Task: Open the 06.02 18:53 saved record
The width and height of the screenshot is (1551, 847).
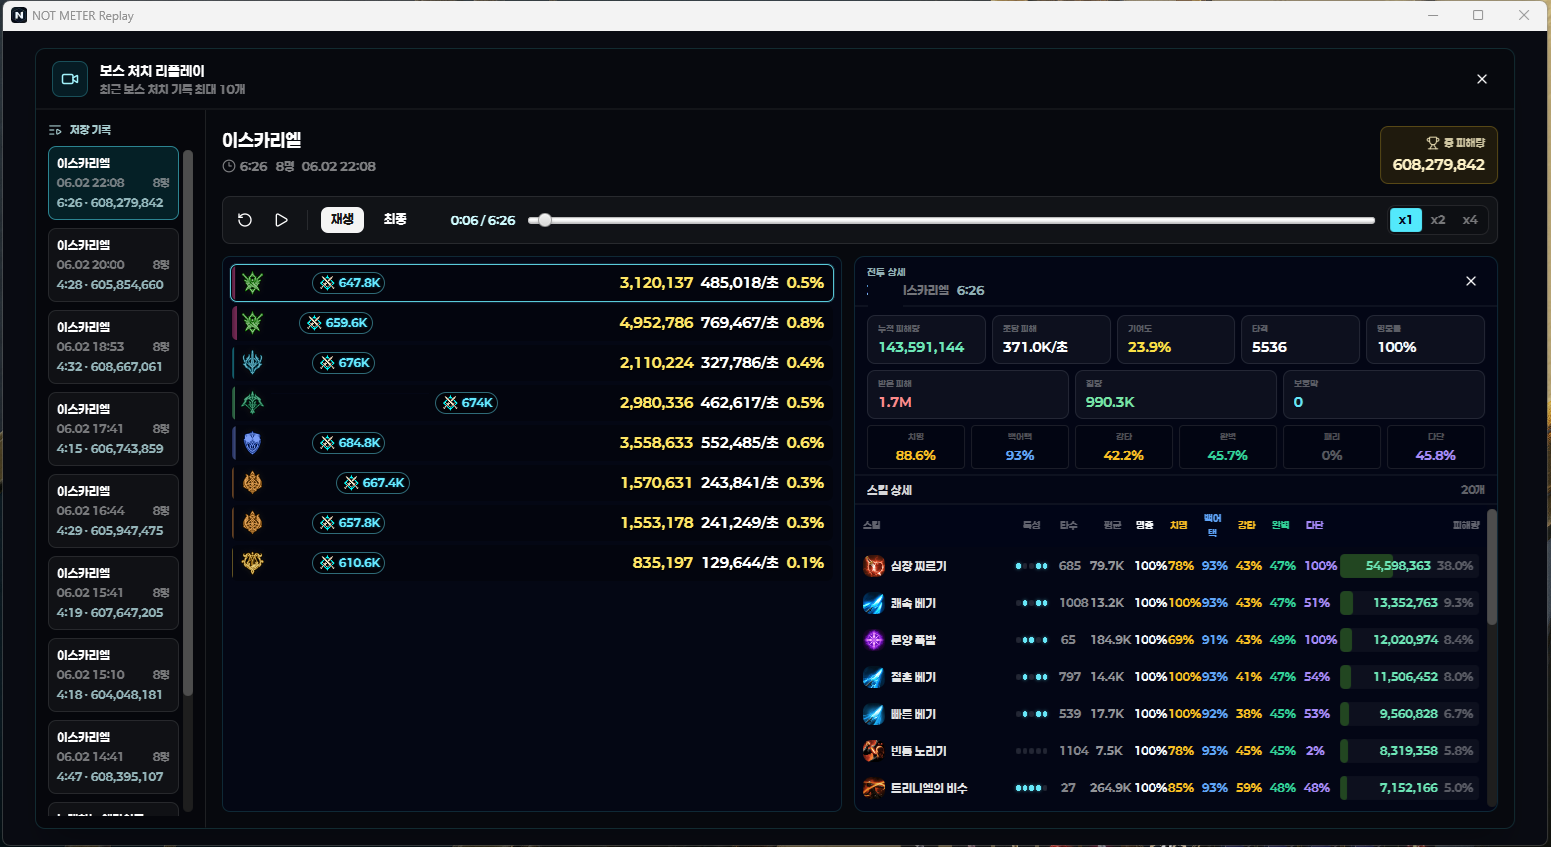Action: click(113, 347)
